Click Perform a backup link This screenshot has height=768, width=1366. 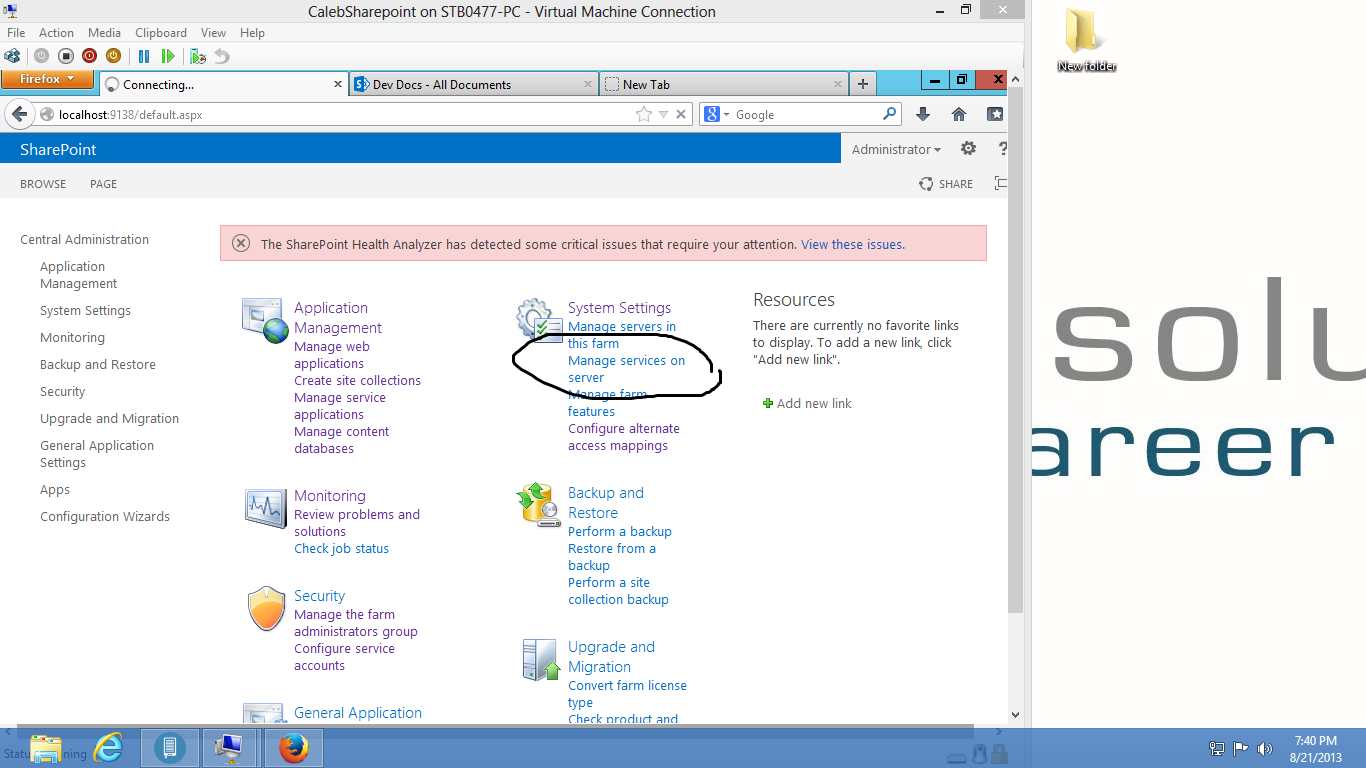click(x=620, y=531)
